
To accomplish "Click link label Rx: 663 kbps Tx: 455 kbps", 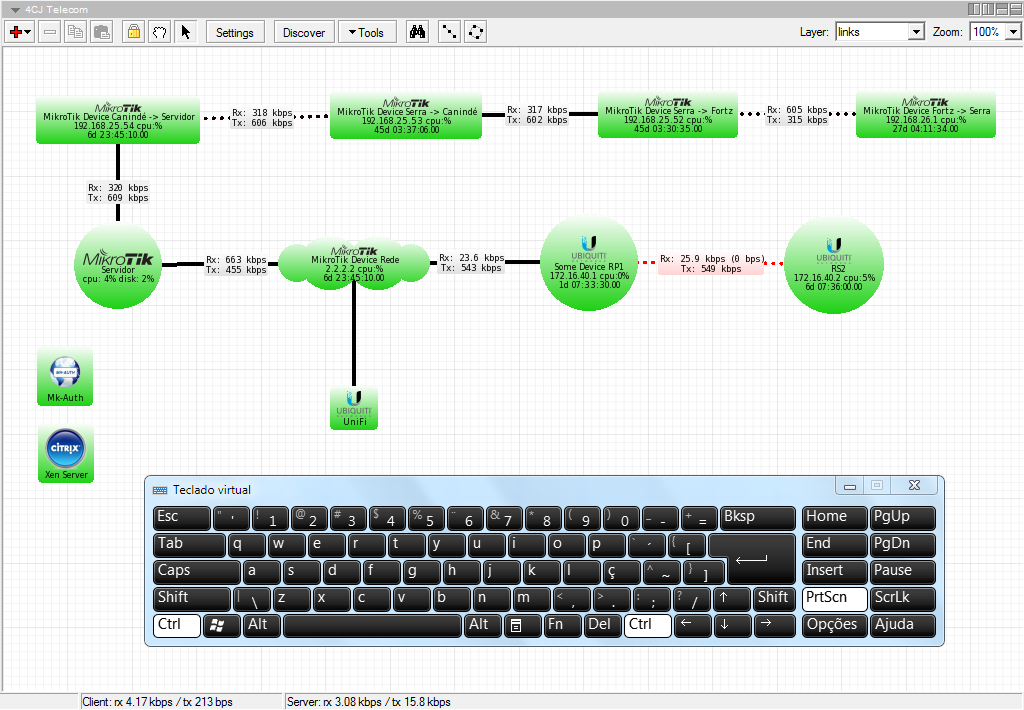I will [x=236, y=265].
